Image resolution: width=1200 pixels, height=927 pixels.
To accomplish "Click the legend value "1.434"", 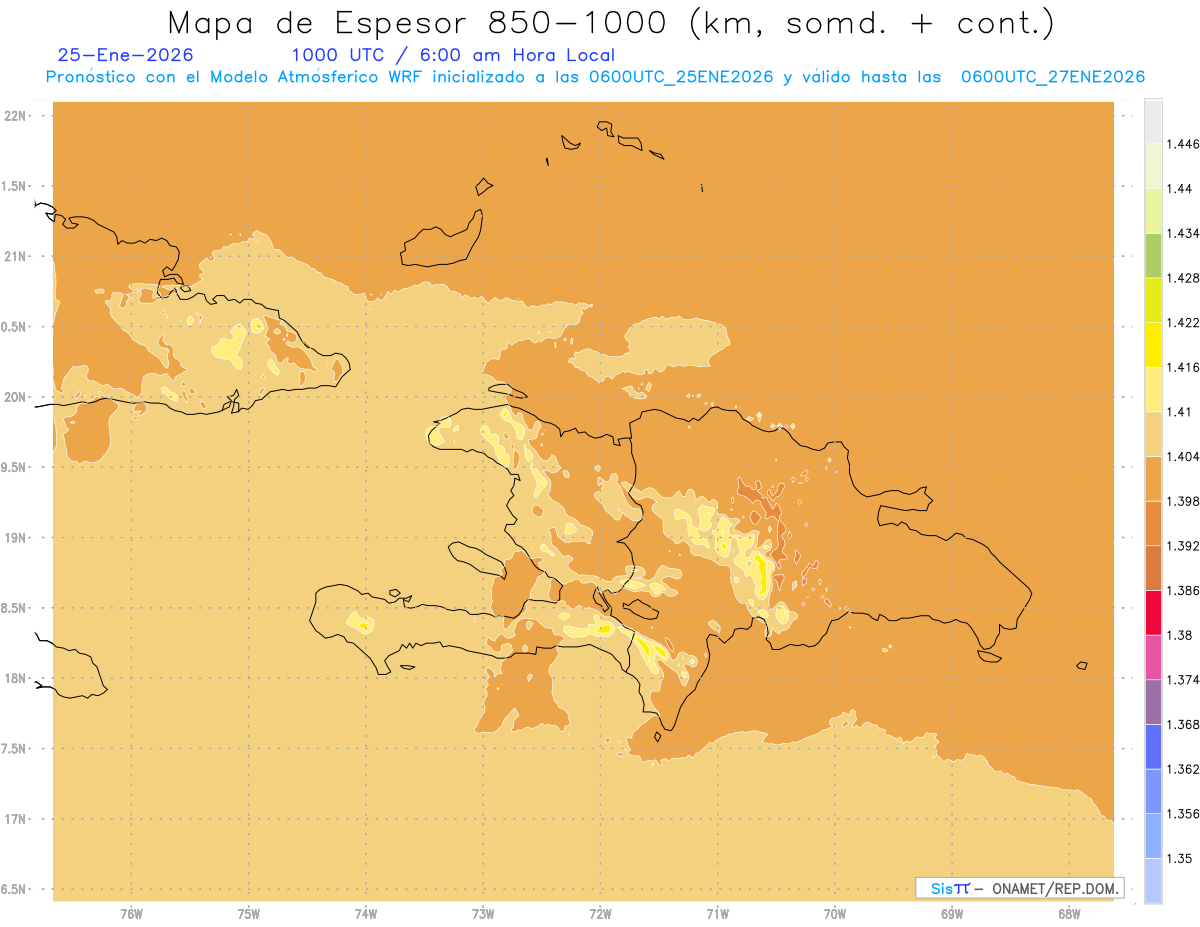I will tap(1183, 233).
